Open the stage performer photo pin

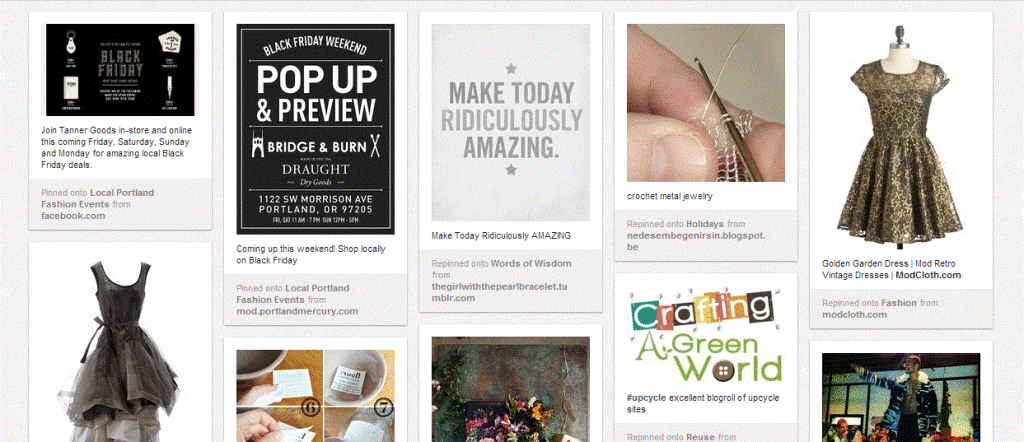coord(901,398)
